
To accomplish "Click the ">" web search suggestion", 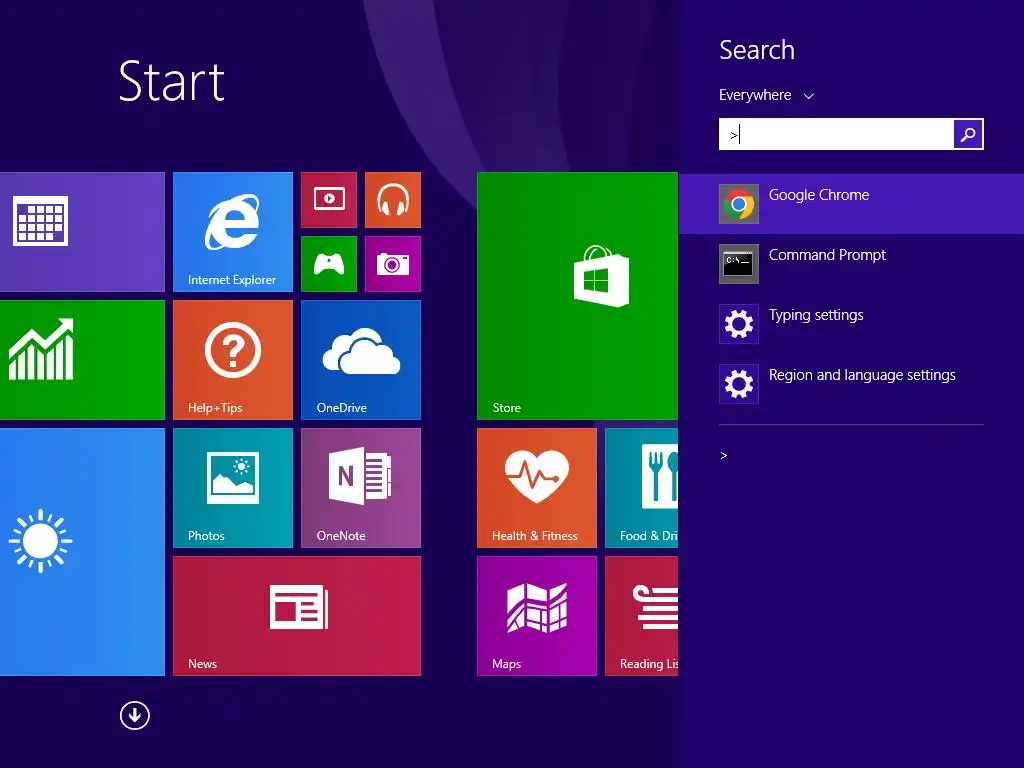I will pos(724,455).
